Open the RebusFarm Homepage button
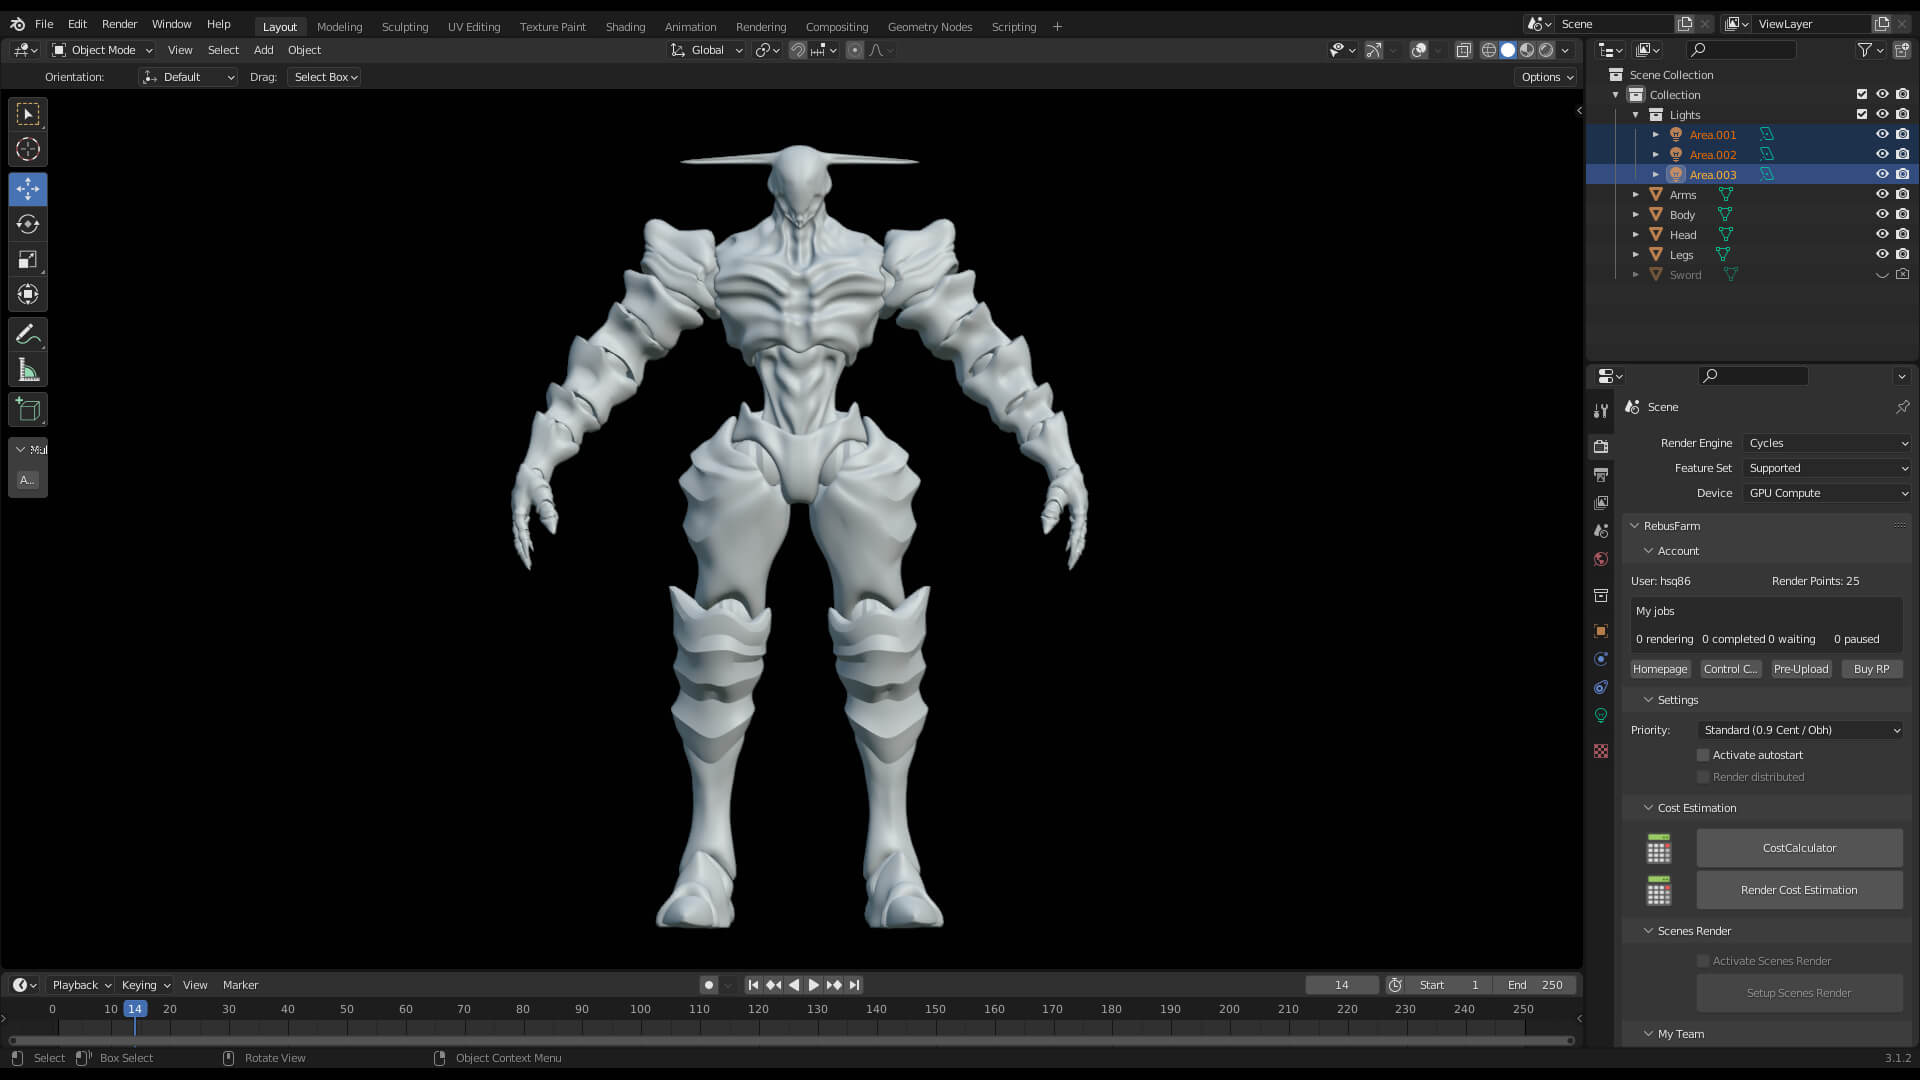 tap(1660, 669)
